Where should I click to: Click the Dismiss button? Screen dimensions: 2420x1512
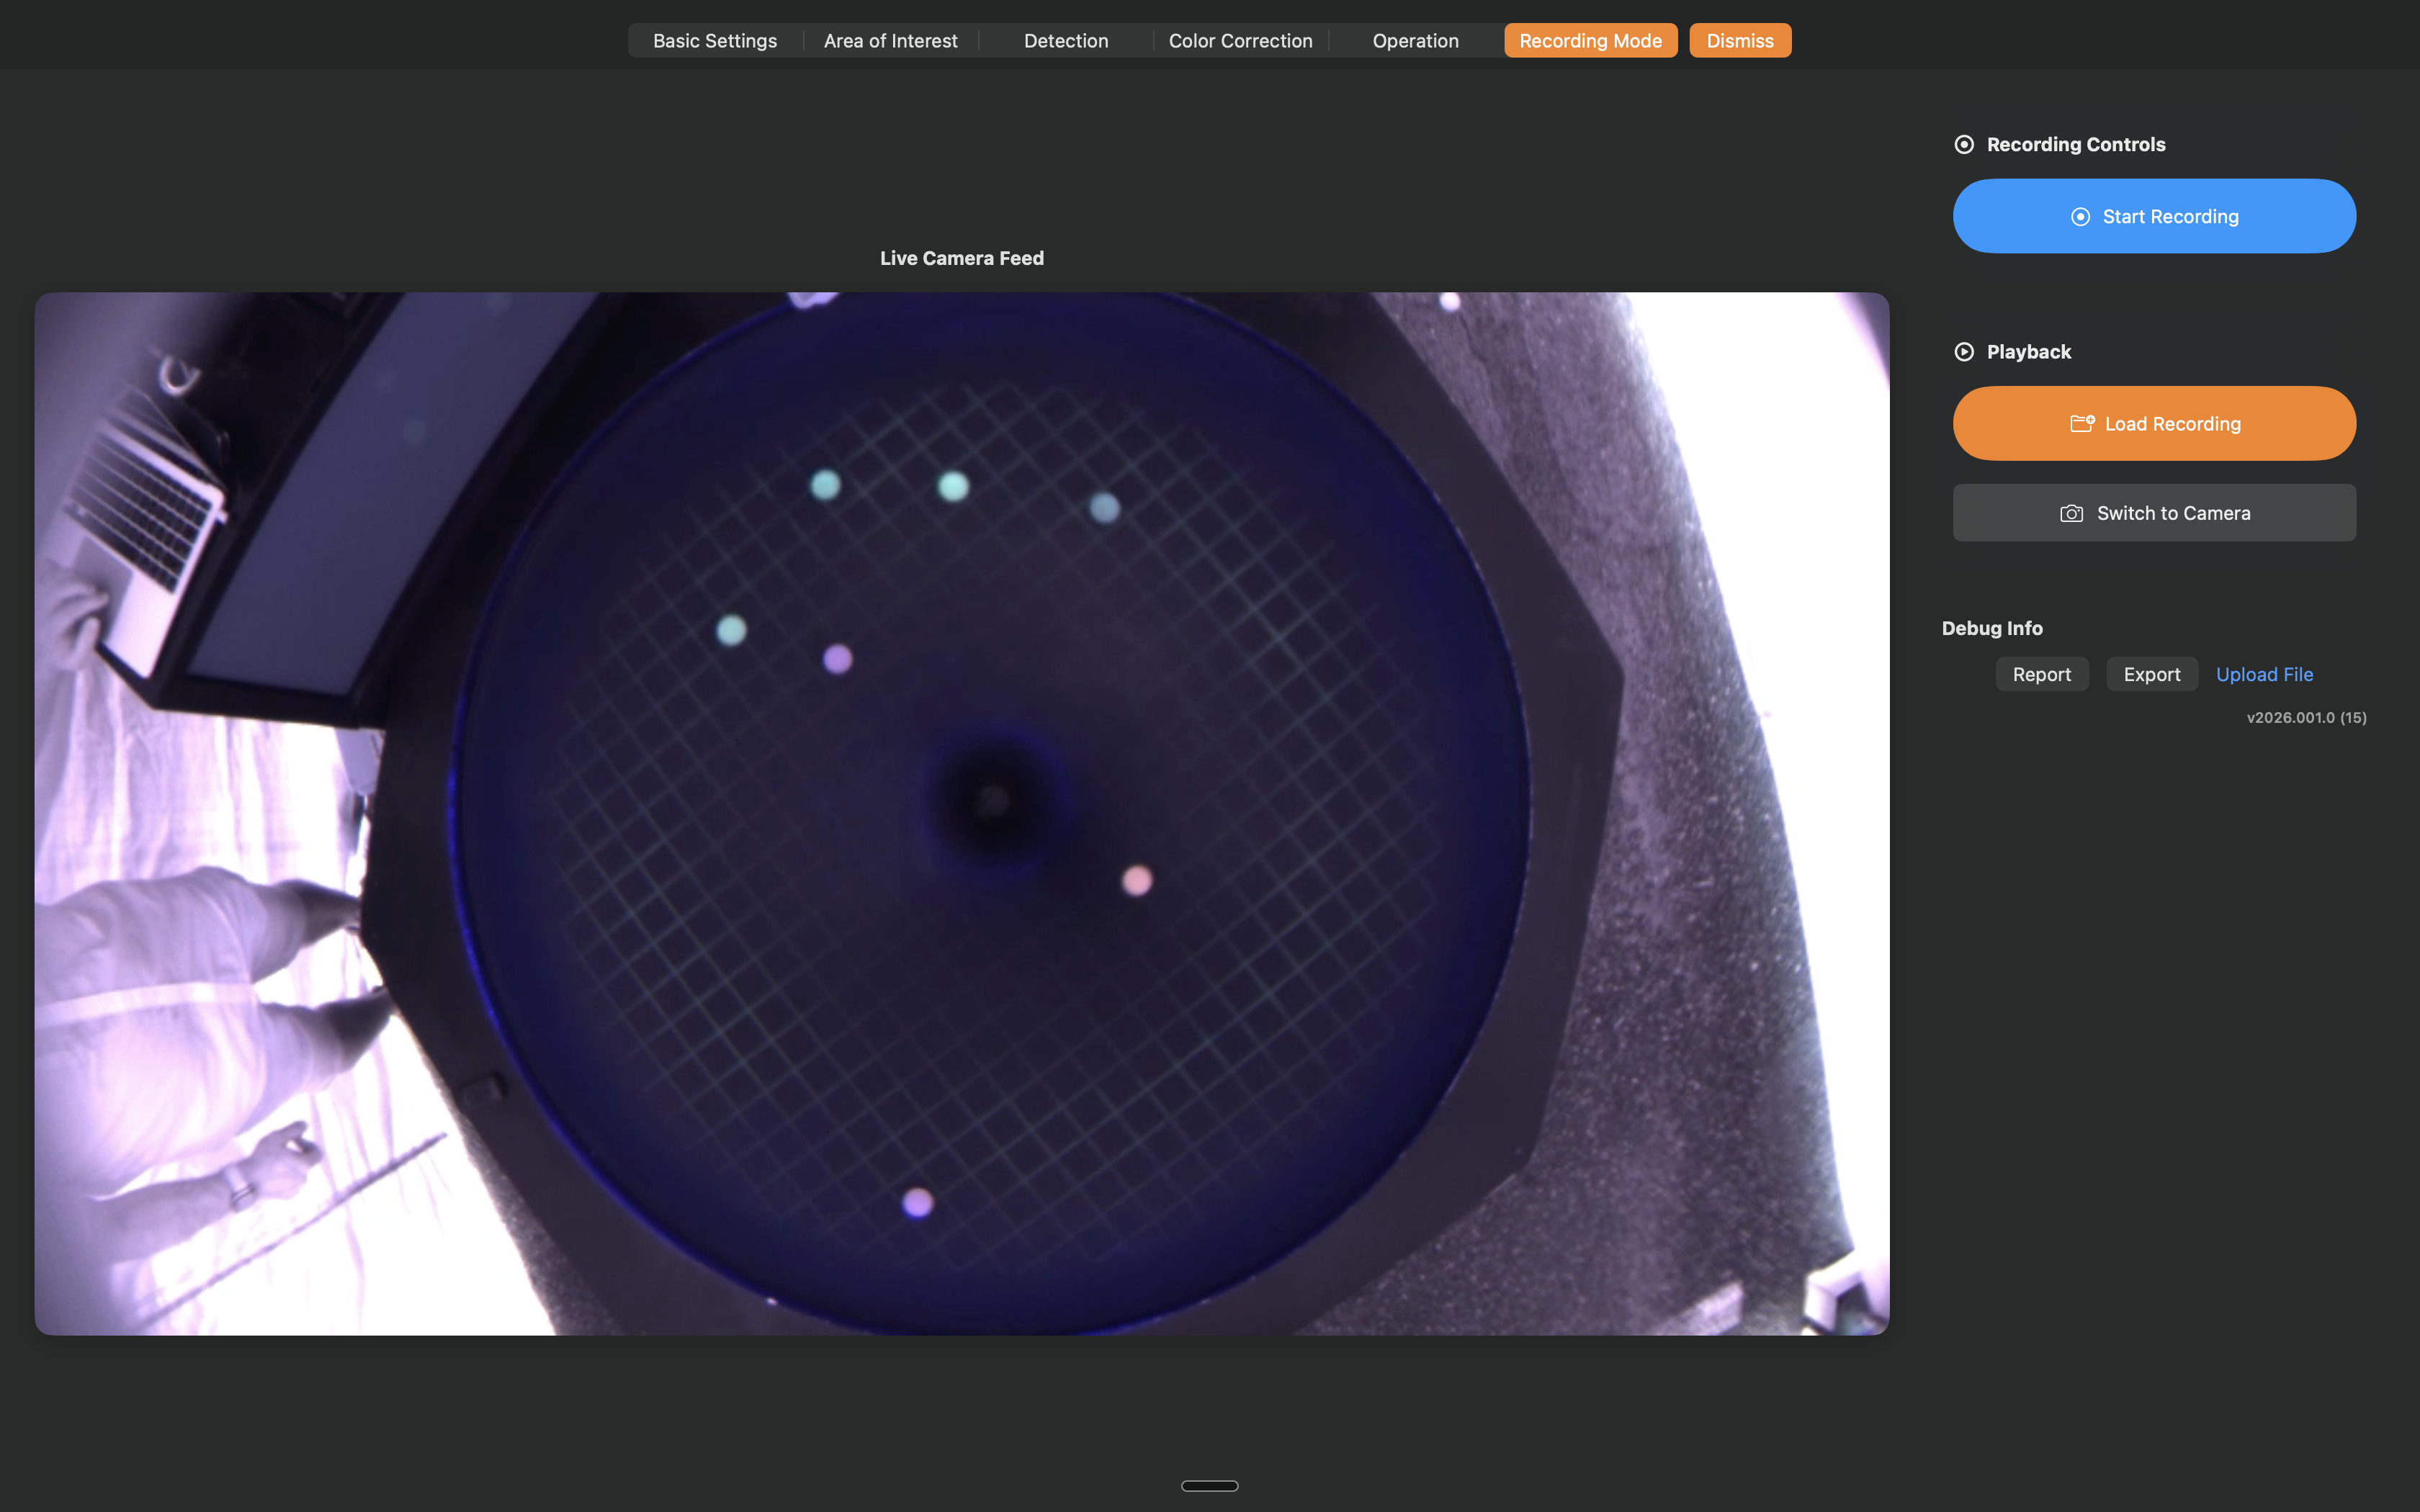(x=1740, y=41)
